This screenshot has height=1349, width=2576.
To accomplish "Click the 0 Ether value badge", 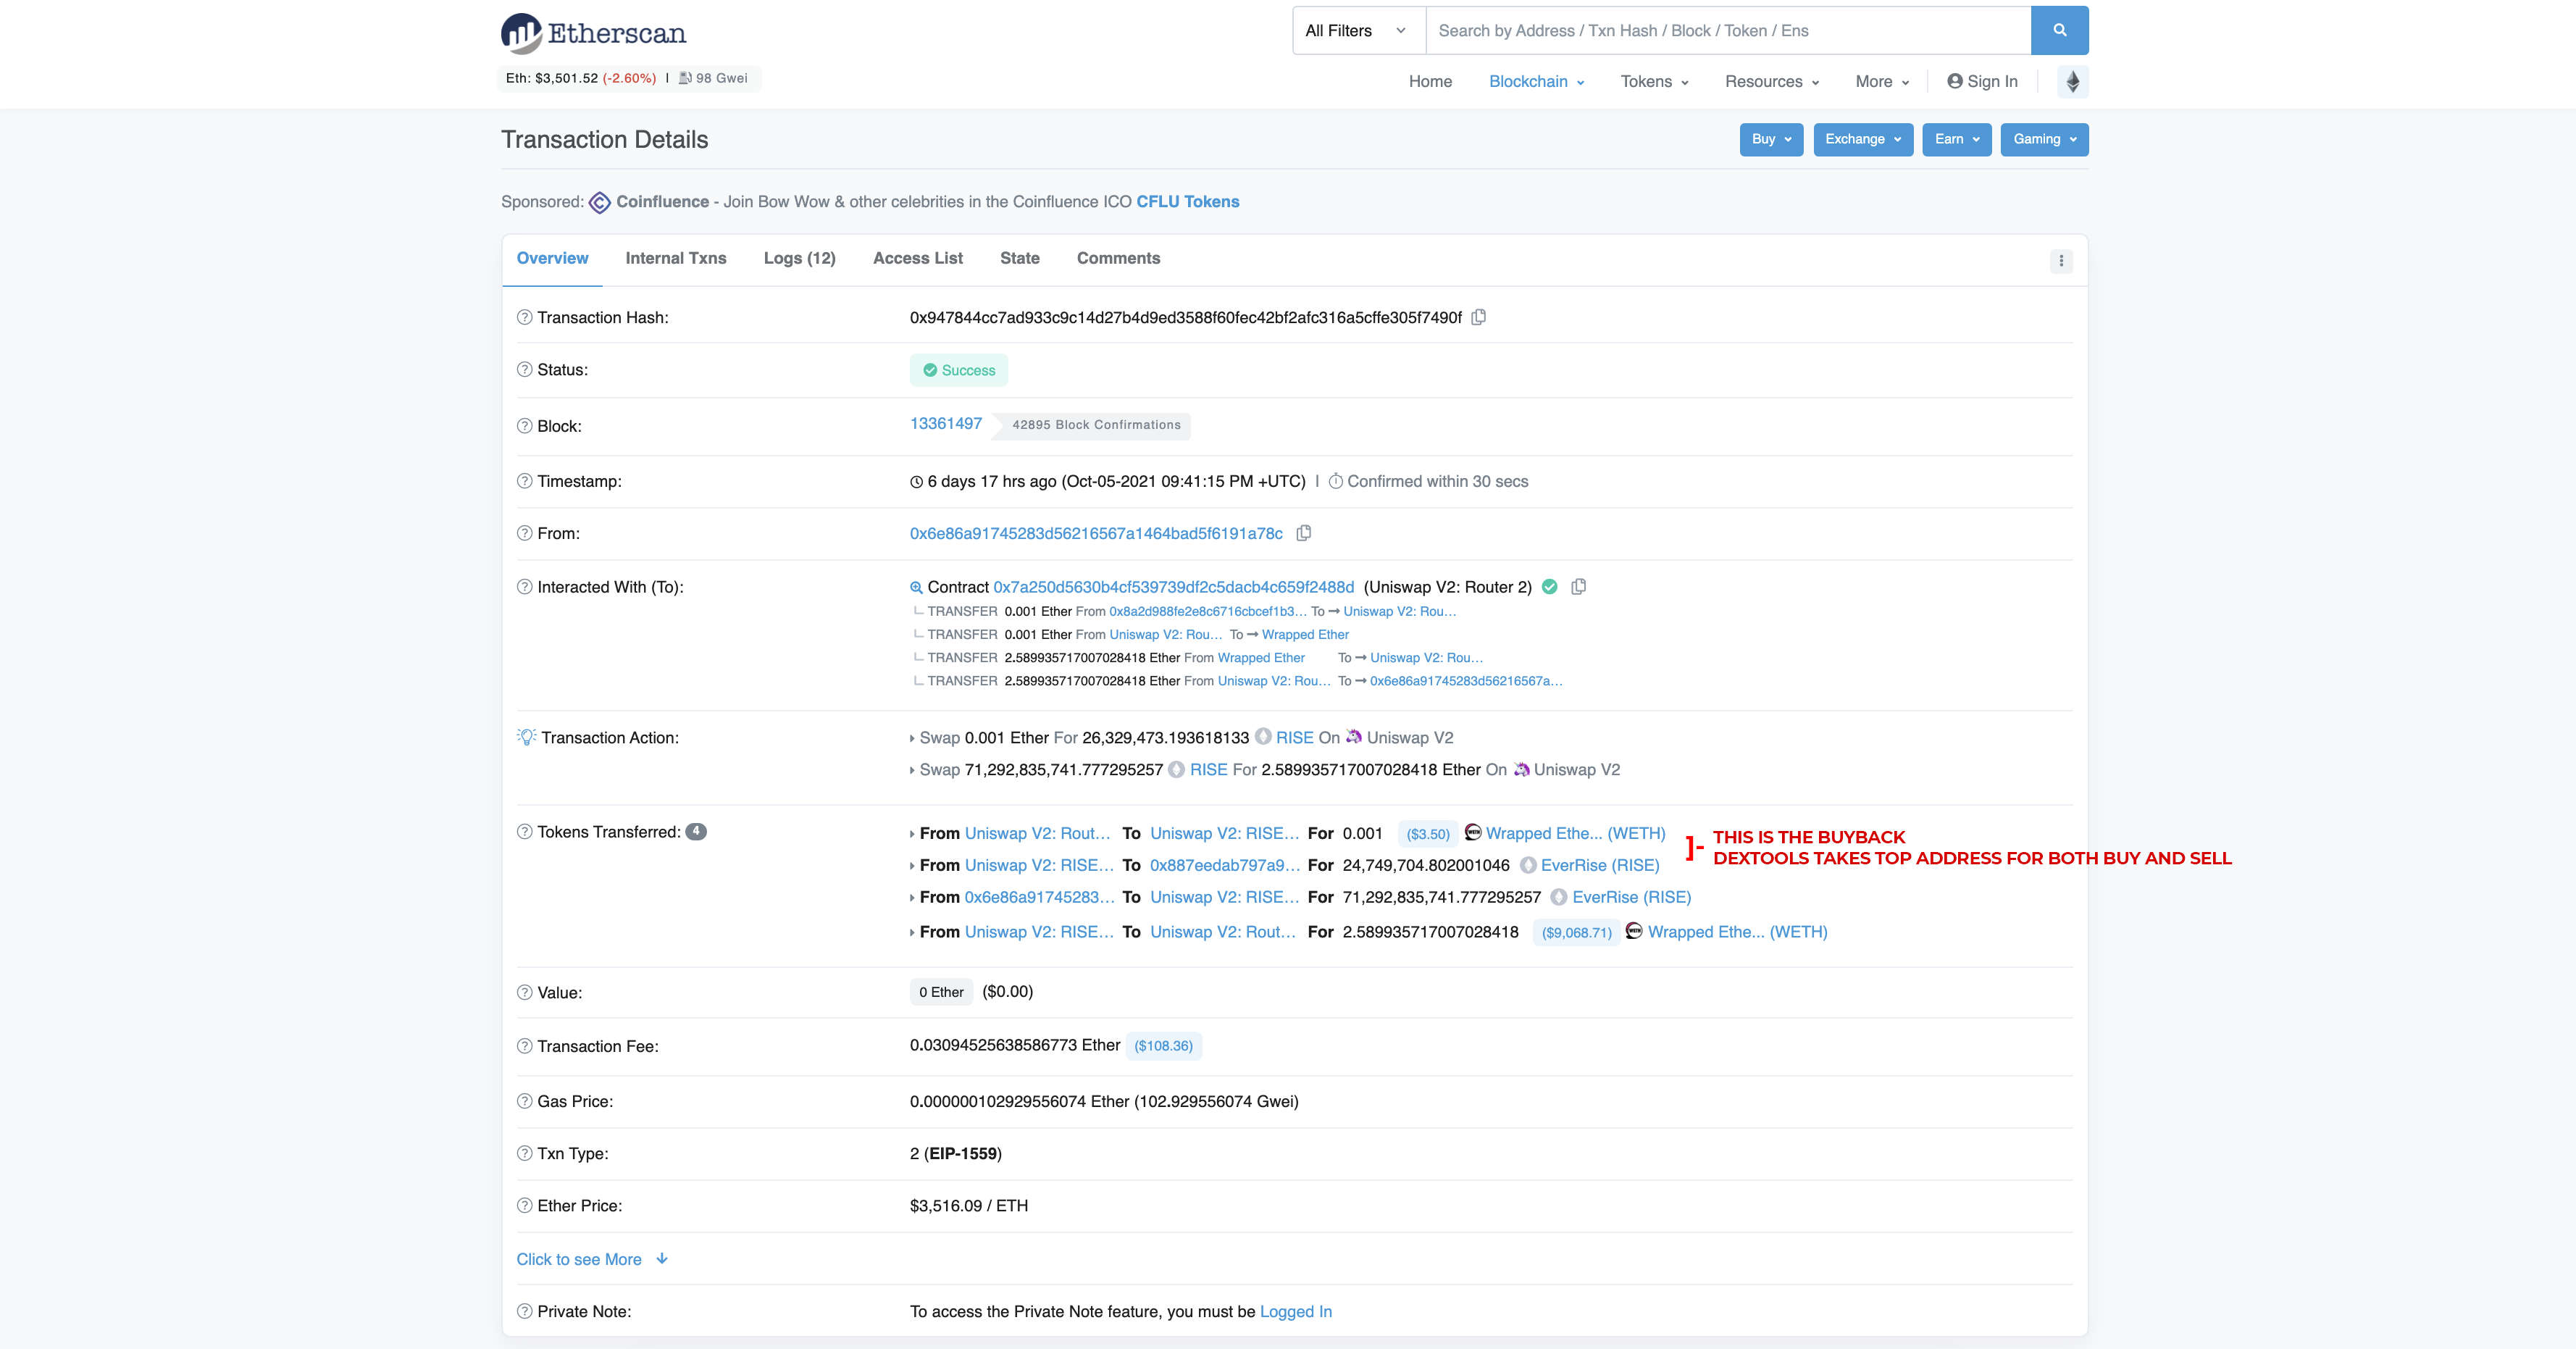I will tap(941, 992).
